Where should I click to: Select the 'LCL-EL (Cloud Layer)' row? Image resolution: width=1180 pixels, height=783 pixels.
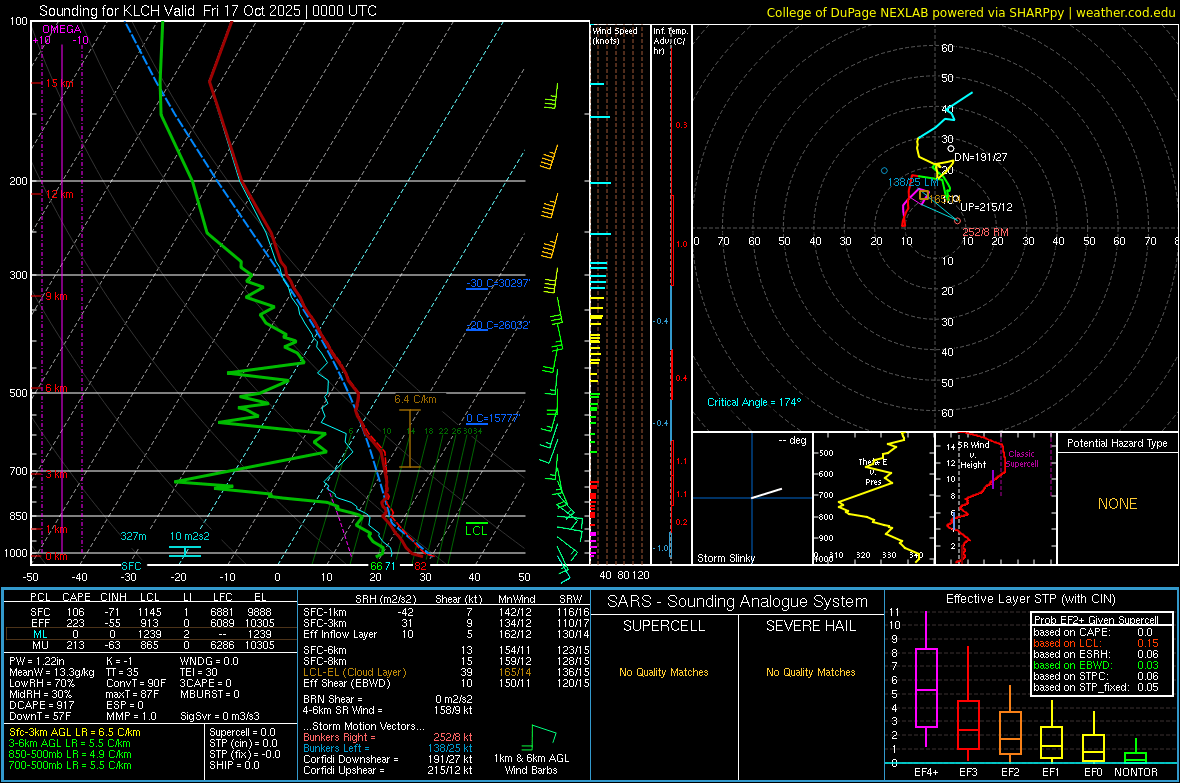tap(446, 672)
